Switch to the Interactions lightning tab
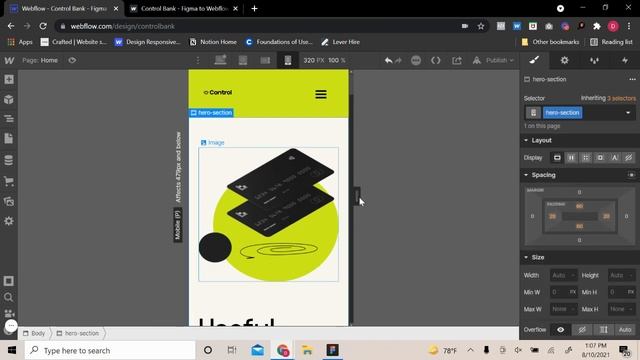The image size is (640, 360). coord(625,60)
